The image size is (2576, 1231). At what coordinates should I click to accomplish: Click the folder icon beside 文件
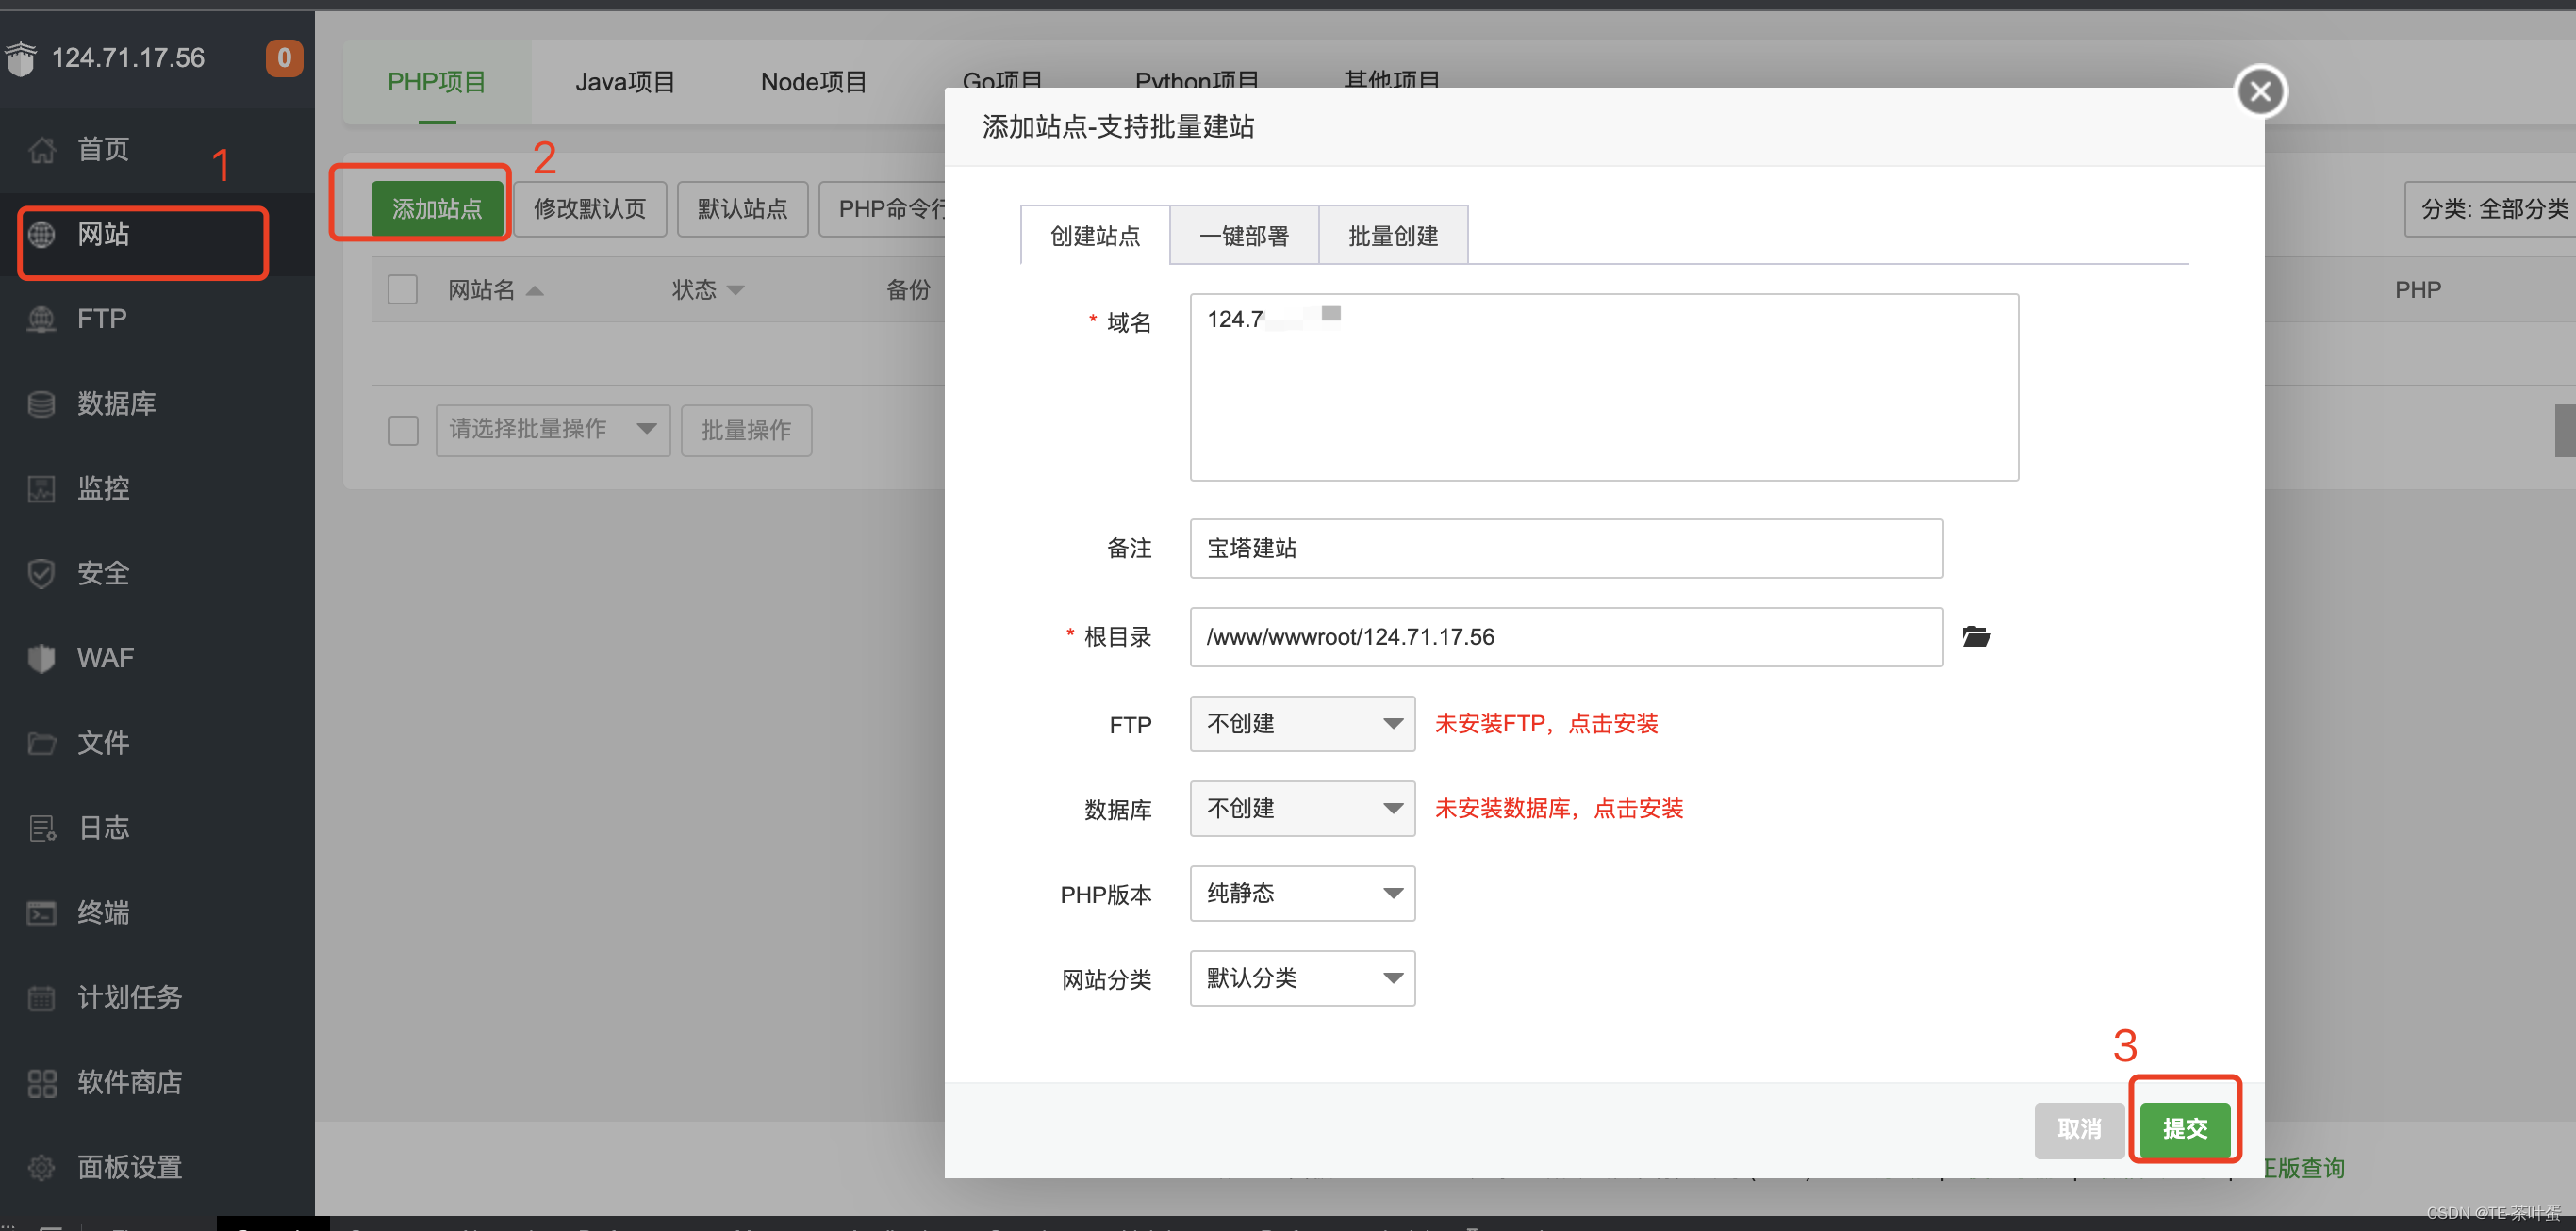[x=42, y=743]
